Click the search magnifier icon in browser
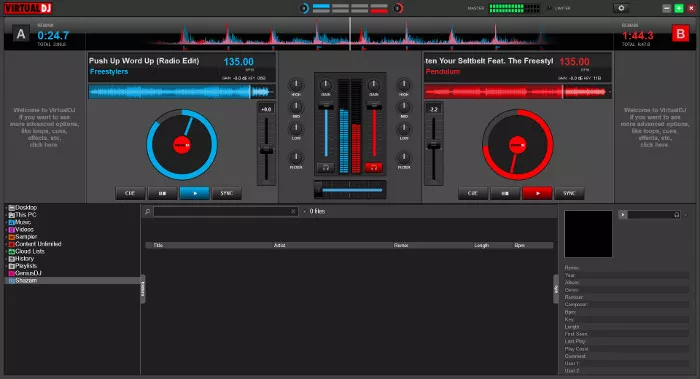This screenshot has width=700, height=379. 147,212
